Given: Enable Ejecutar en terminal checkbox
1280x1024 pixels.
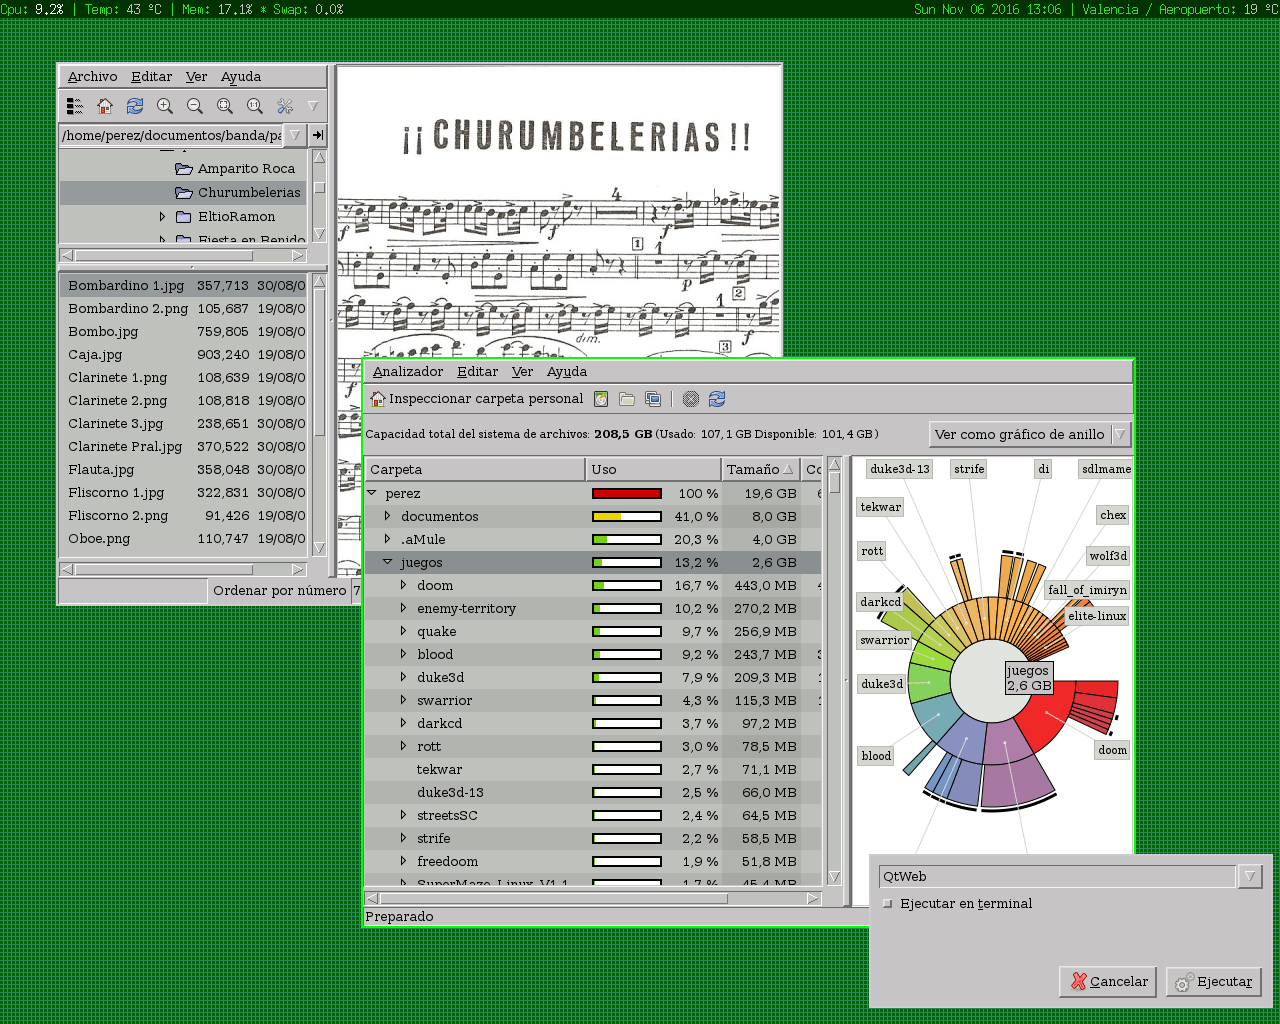Looking at the screenshot, I should point(887,904).
